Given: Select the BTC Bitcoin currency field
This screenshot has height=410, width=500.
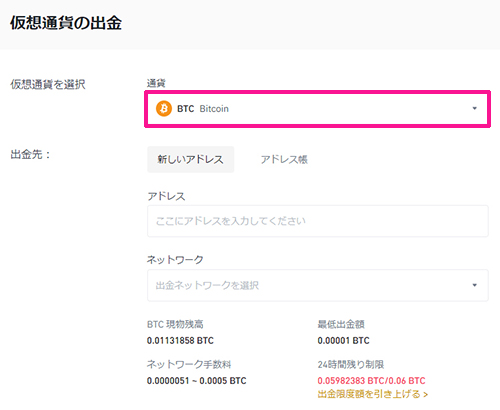Looking at the screenshot, I should click(317, 109).
